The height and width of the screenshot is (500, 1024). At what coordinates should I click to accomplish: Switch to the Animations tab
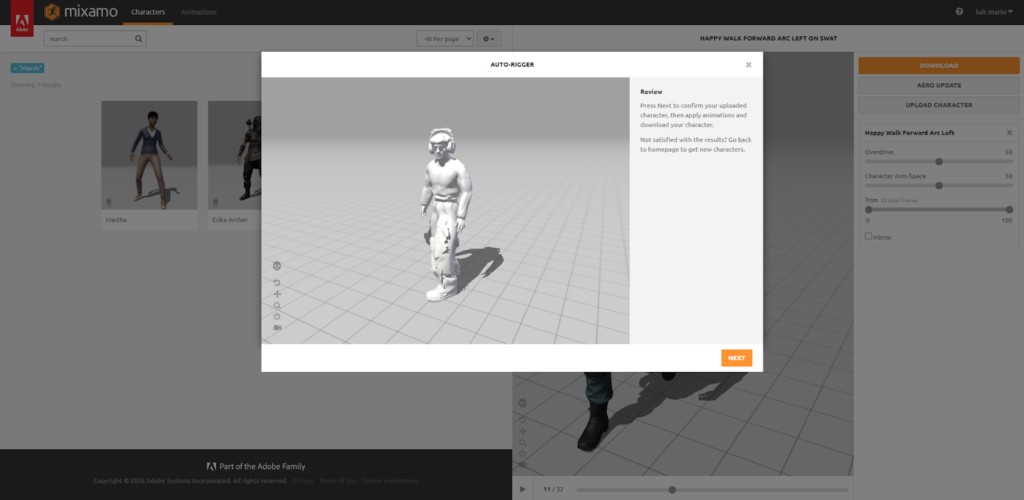coord(199,12)
